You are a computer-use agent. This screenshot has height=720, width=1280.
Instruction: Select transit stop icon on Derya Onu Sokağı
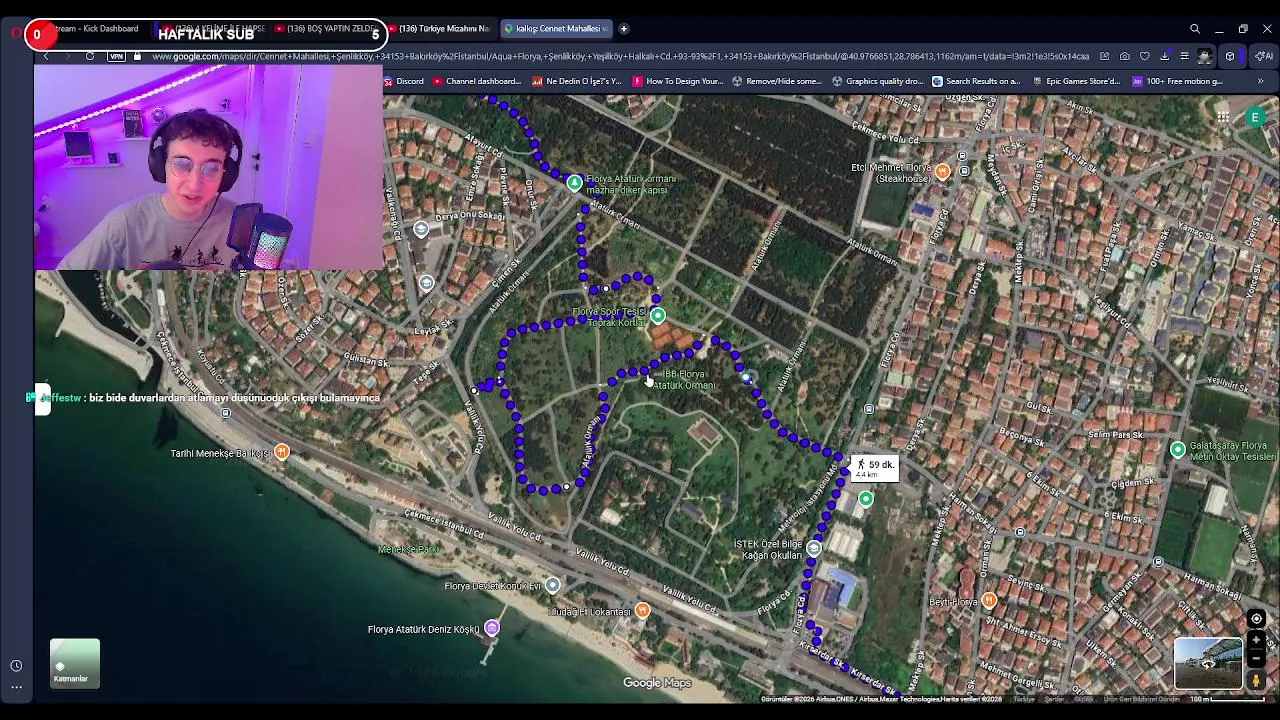[x=421, y=230]
